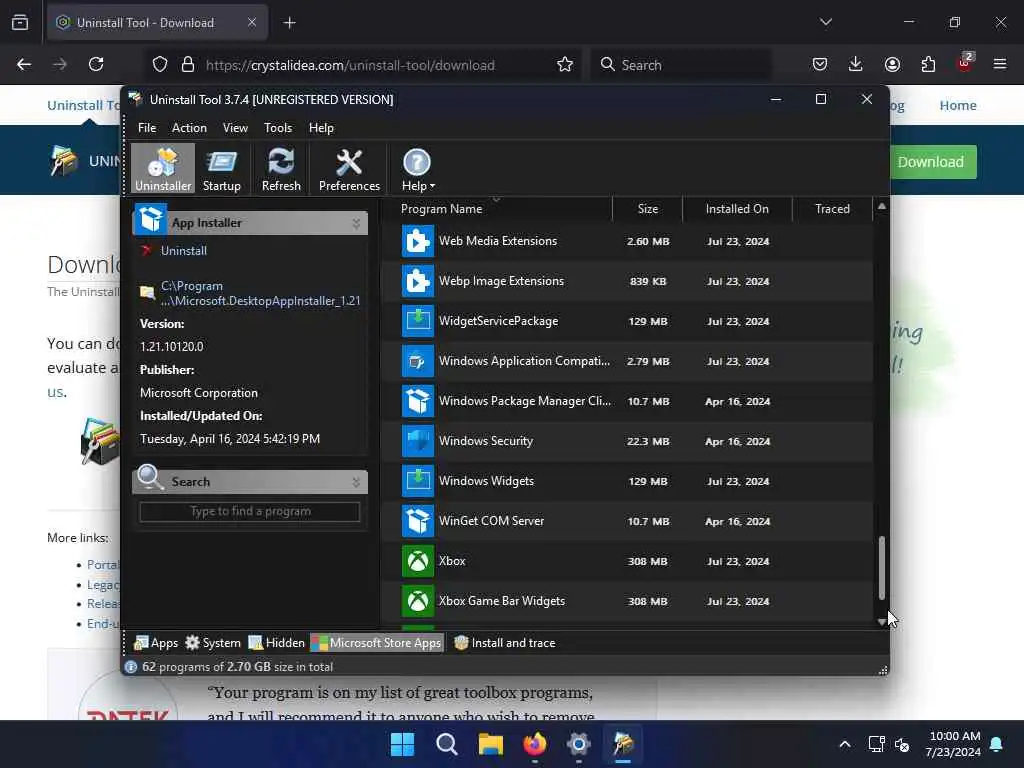Open the list all tabs chevron in Firefox

825,22
